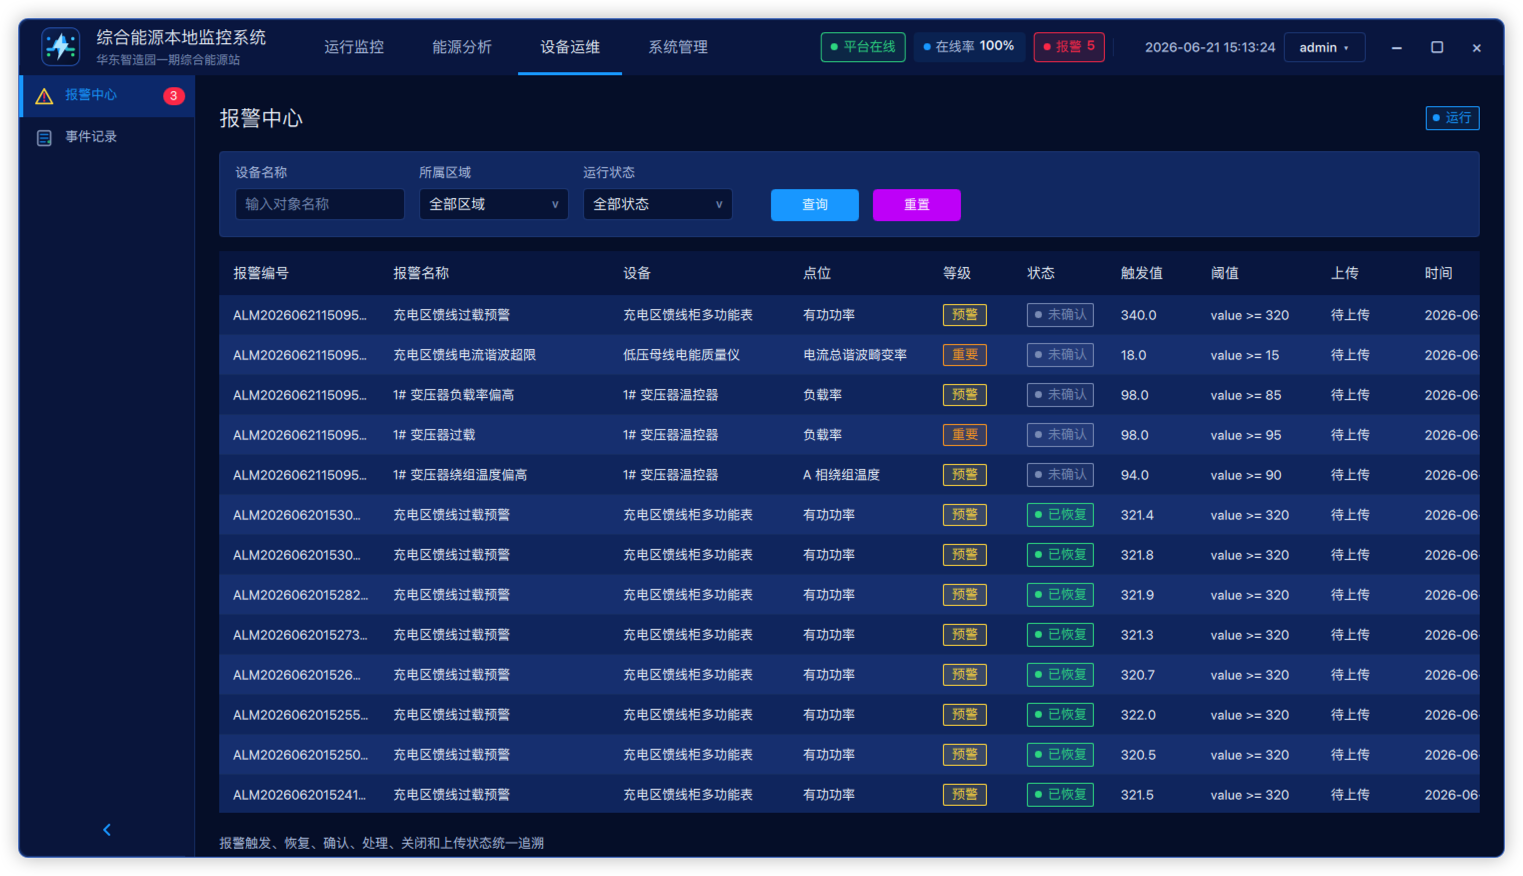Focus the 输入对象名称 input field
This screenshot has width=1523, height=876.
[x=320, y=204]
